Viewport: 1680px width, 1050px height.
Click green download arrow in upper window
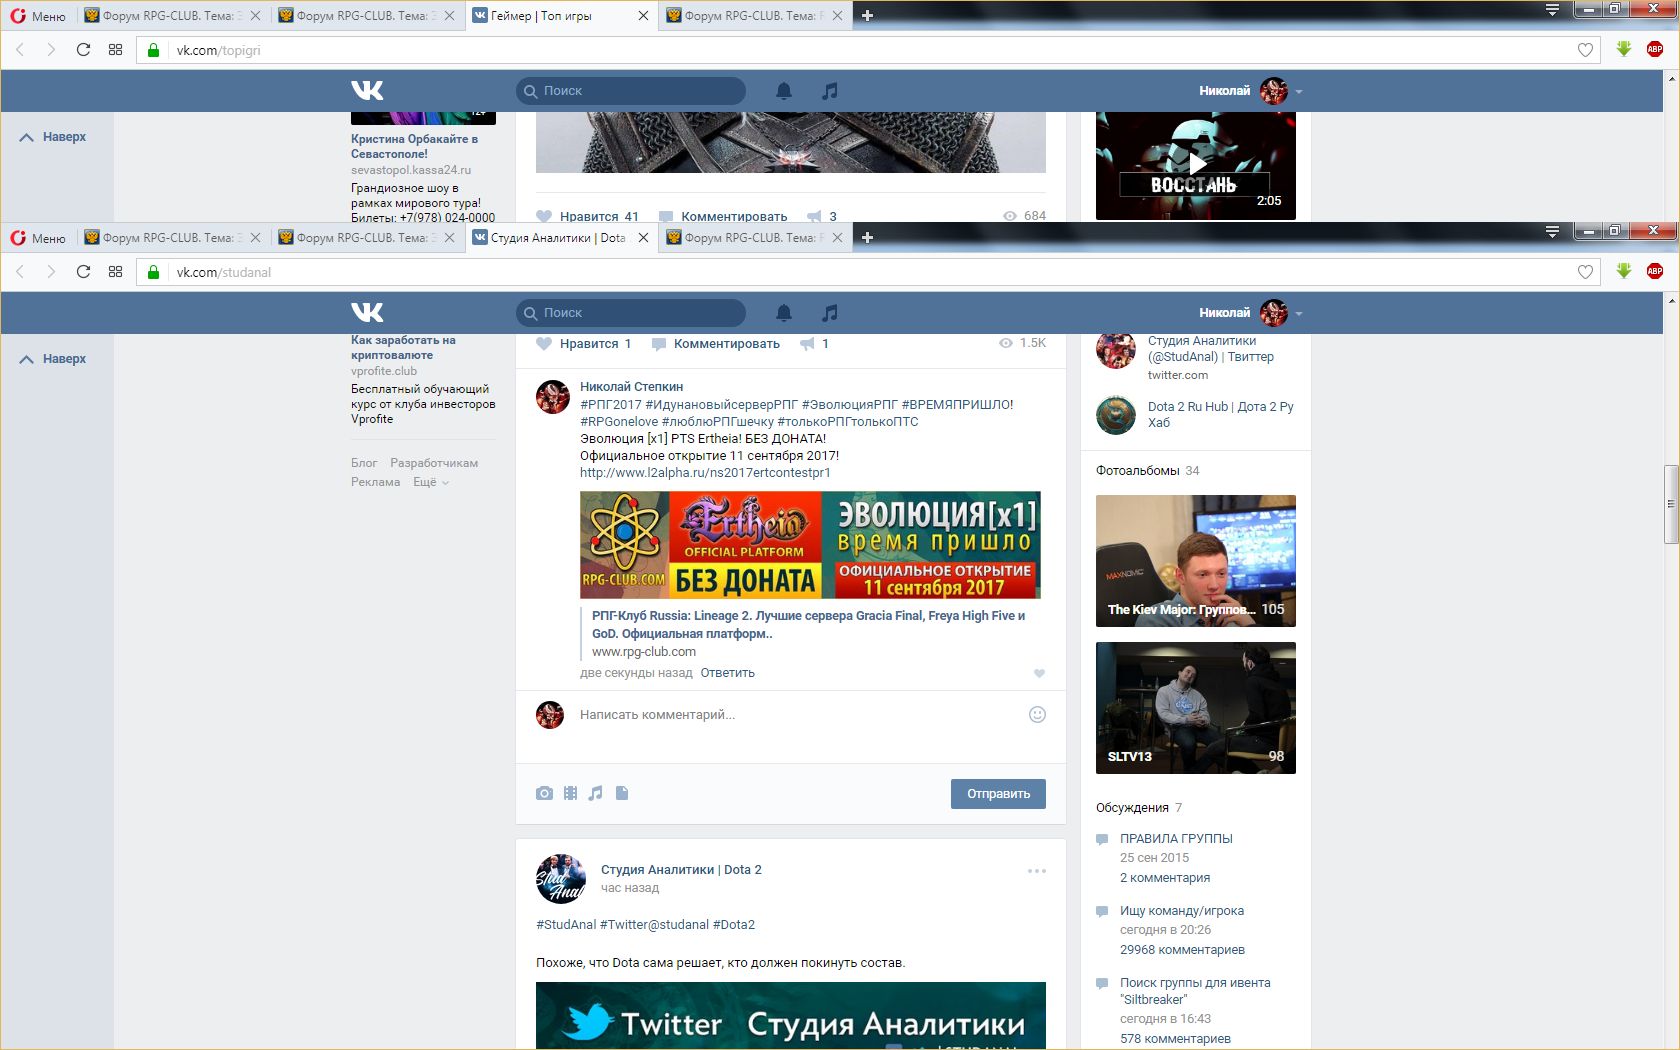click(x=1624, y=49)
